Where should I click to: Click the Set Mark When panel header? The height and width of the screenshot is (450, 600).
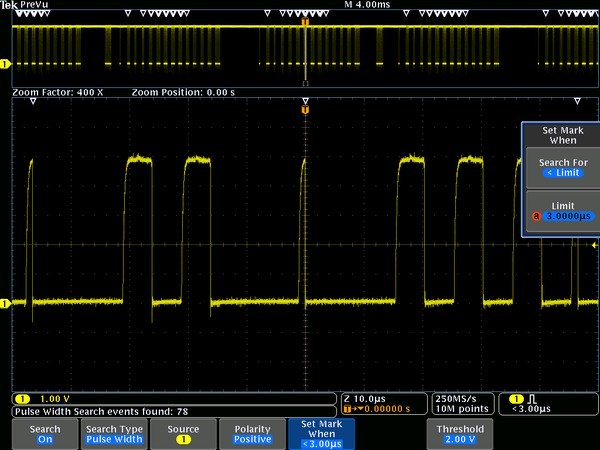click(563, 135)
